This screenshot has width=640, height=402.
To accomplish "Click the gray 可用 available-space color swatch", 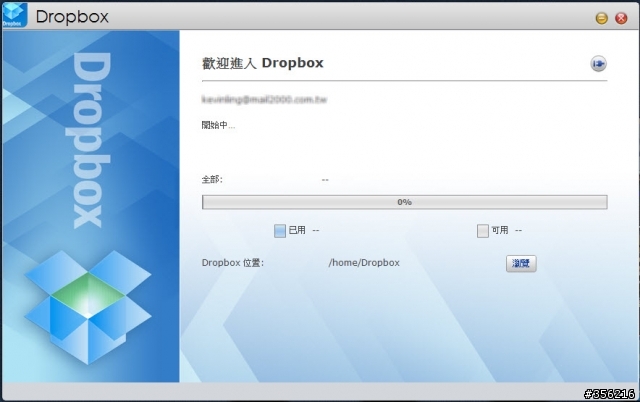I will point(482,231).
